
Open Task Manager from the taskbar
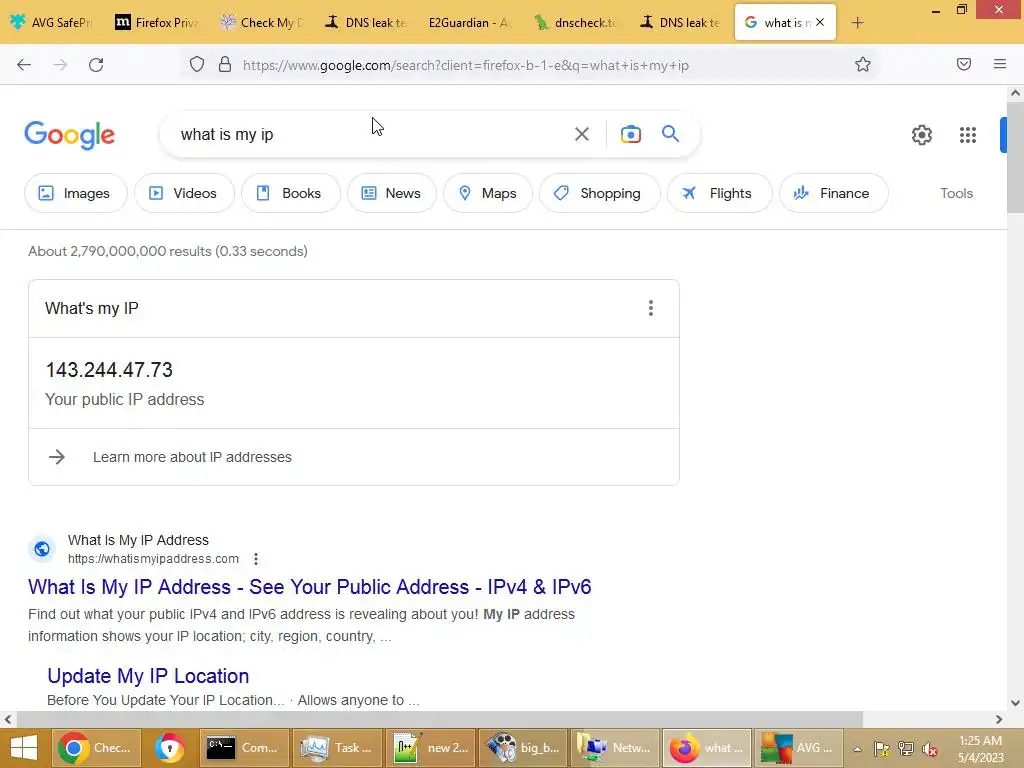(x=338, y=748)
